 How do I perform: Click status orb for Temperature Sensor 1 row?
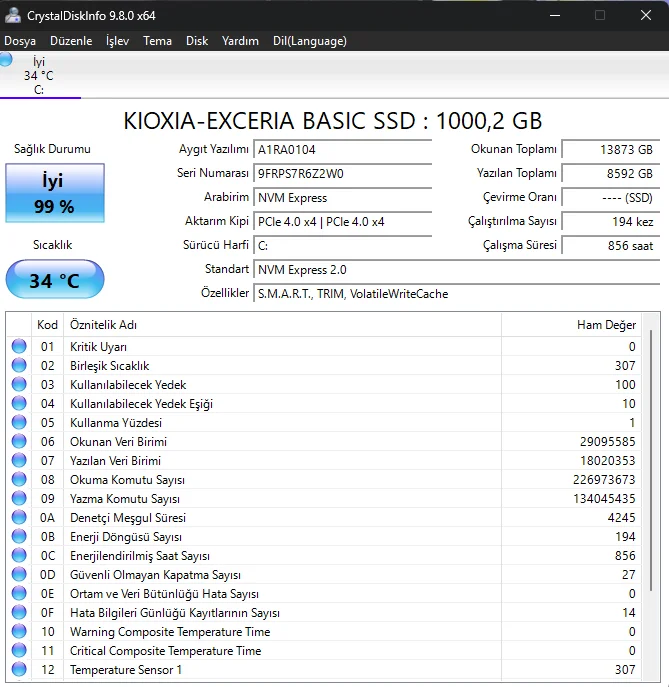[x=19, y=669]
